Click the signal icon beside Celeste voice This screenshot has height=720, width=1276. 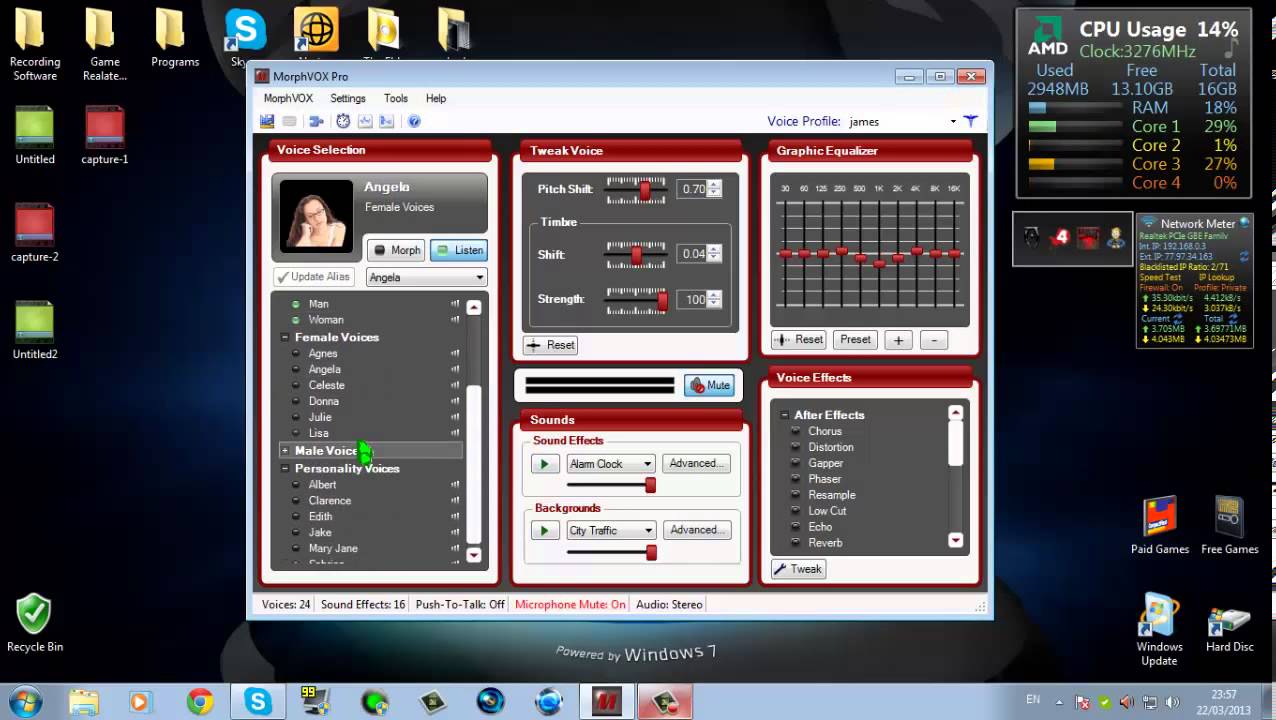point(455,385)
